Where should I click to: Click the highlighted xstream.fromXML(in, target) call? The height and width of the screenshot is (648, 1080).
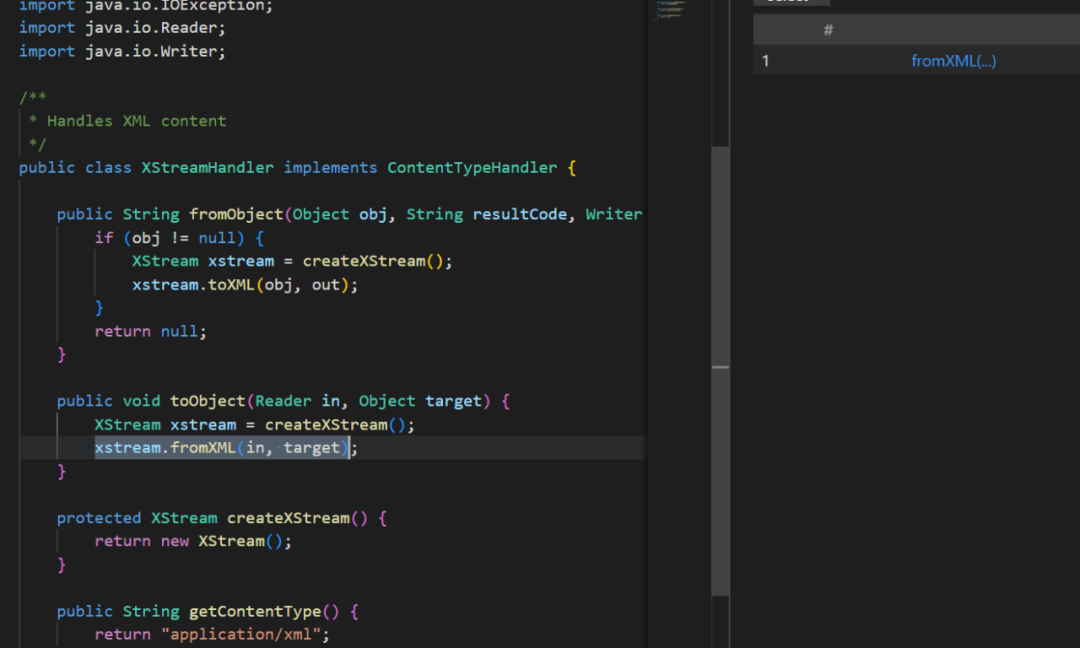tap(222, 448)
